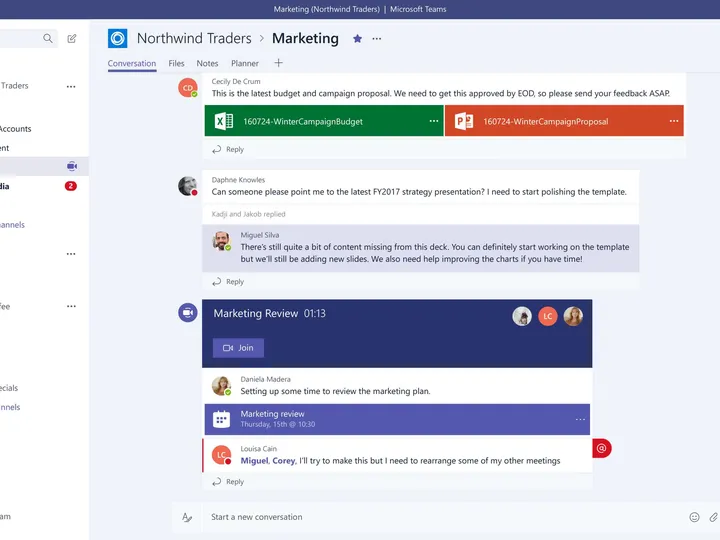The image size is (720, 540).
Task: Click Miguel Silva's profile picture
Action: [221, 241]
